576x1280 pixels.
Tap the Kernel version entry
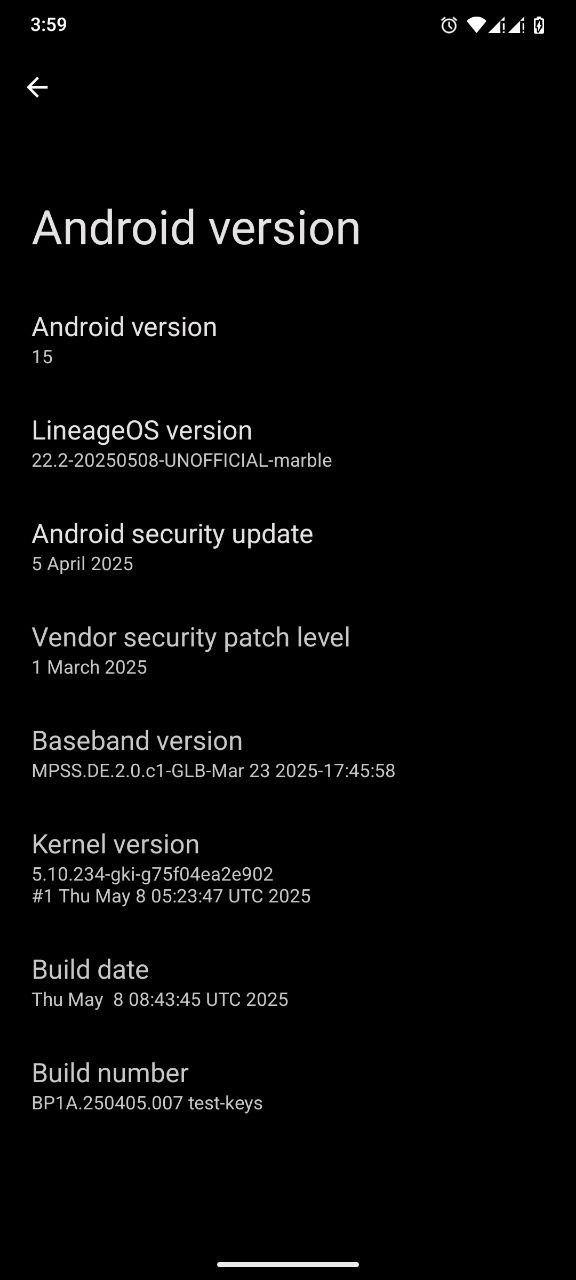[288, 869]
